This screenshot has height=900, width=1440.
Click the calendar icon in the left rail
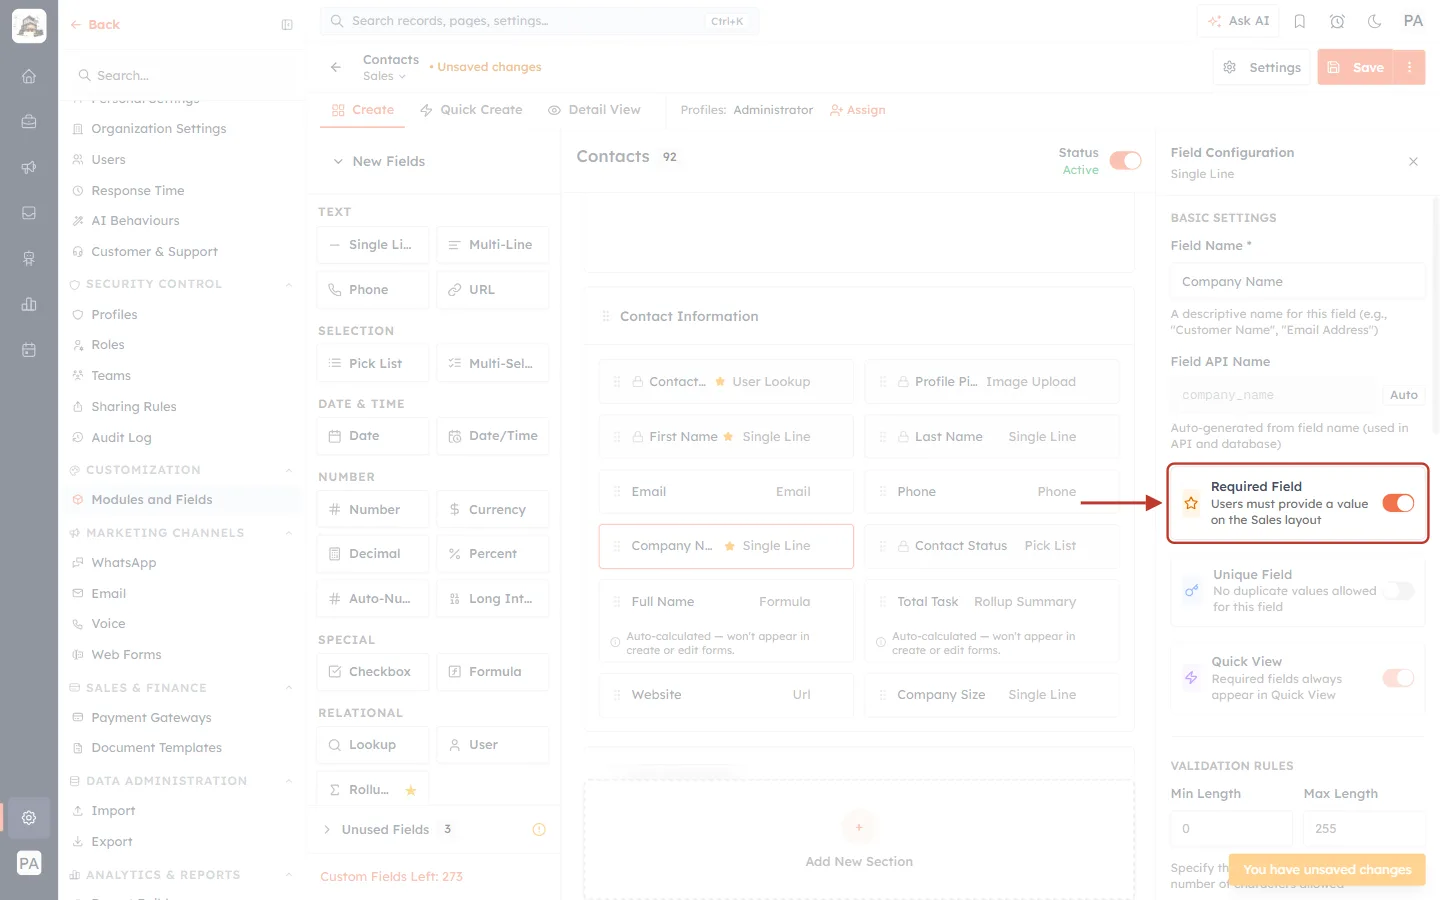tap(29, 350)
